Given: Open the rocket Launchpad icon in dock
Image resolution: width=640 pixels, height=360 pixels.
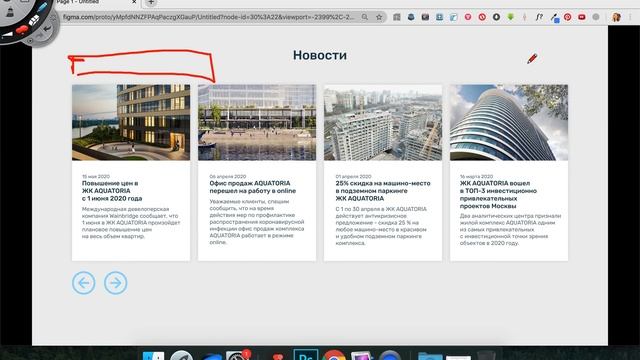Looking at the screenshot, I should [181, 355].
